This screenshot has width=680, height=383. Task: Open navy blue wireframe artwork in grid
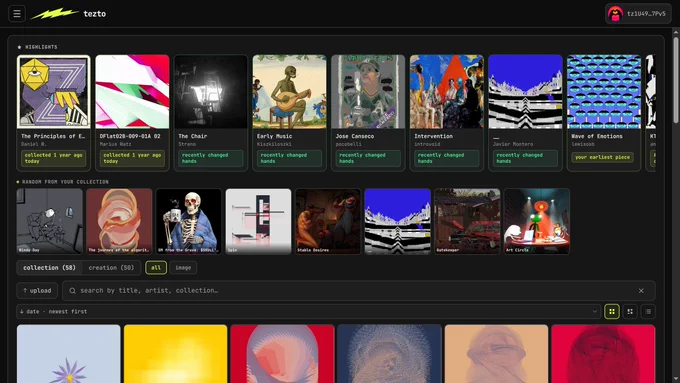pos(389,354)
